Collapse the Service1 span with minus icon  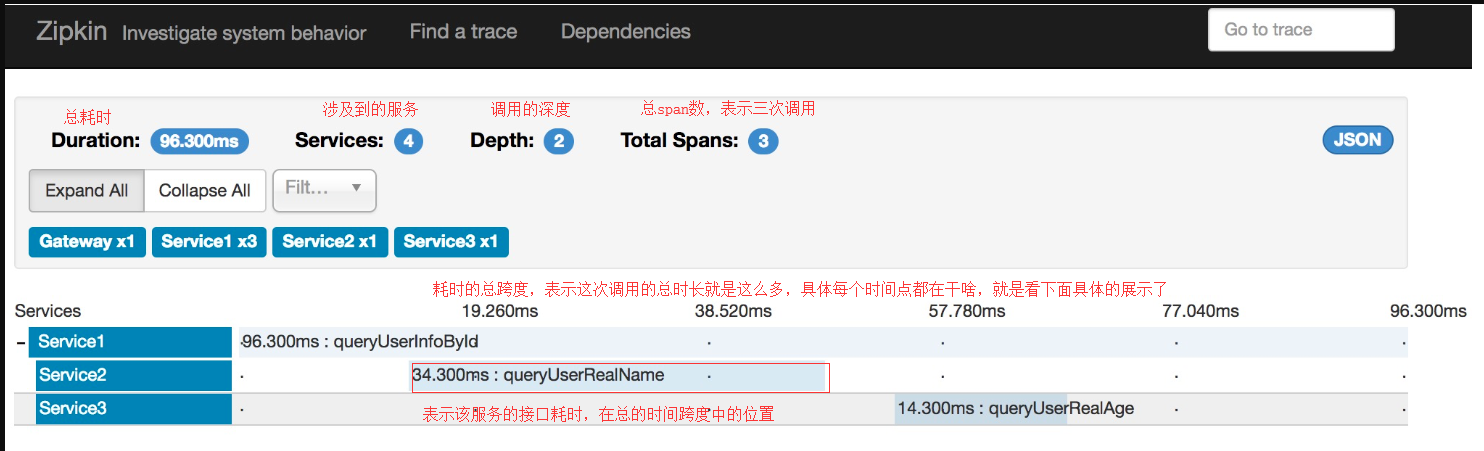pyautogui.click(x=21, y=342)
